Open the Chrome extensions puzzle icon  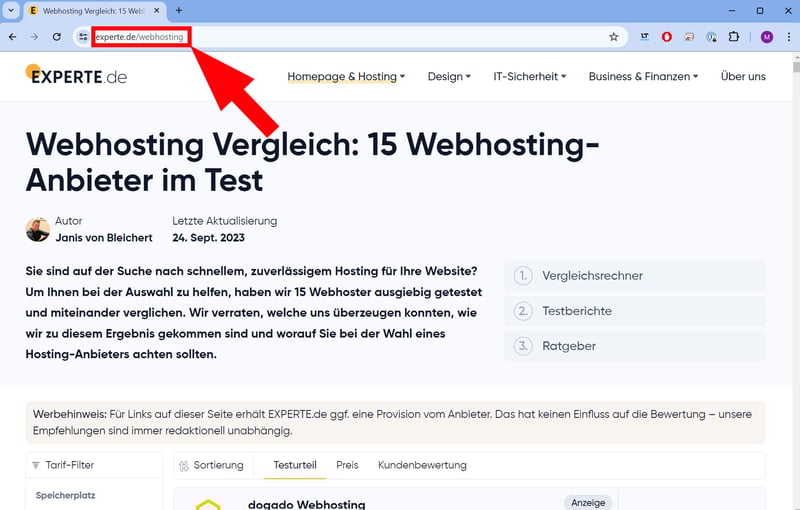(734, 37)
